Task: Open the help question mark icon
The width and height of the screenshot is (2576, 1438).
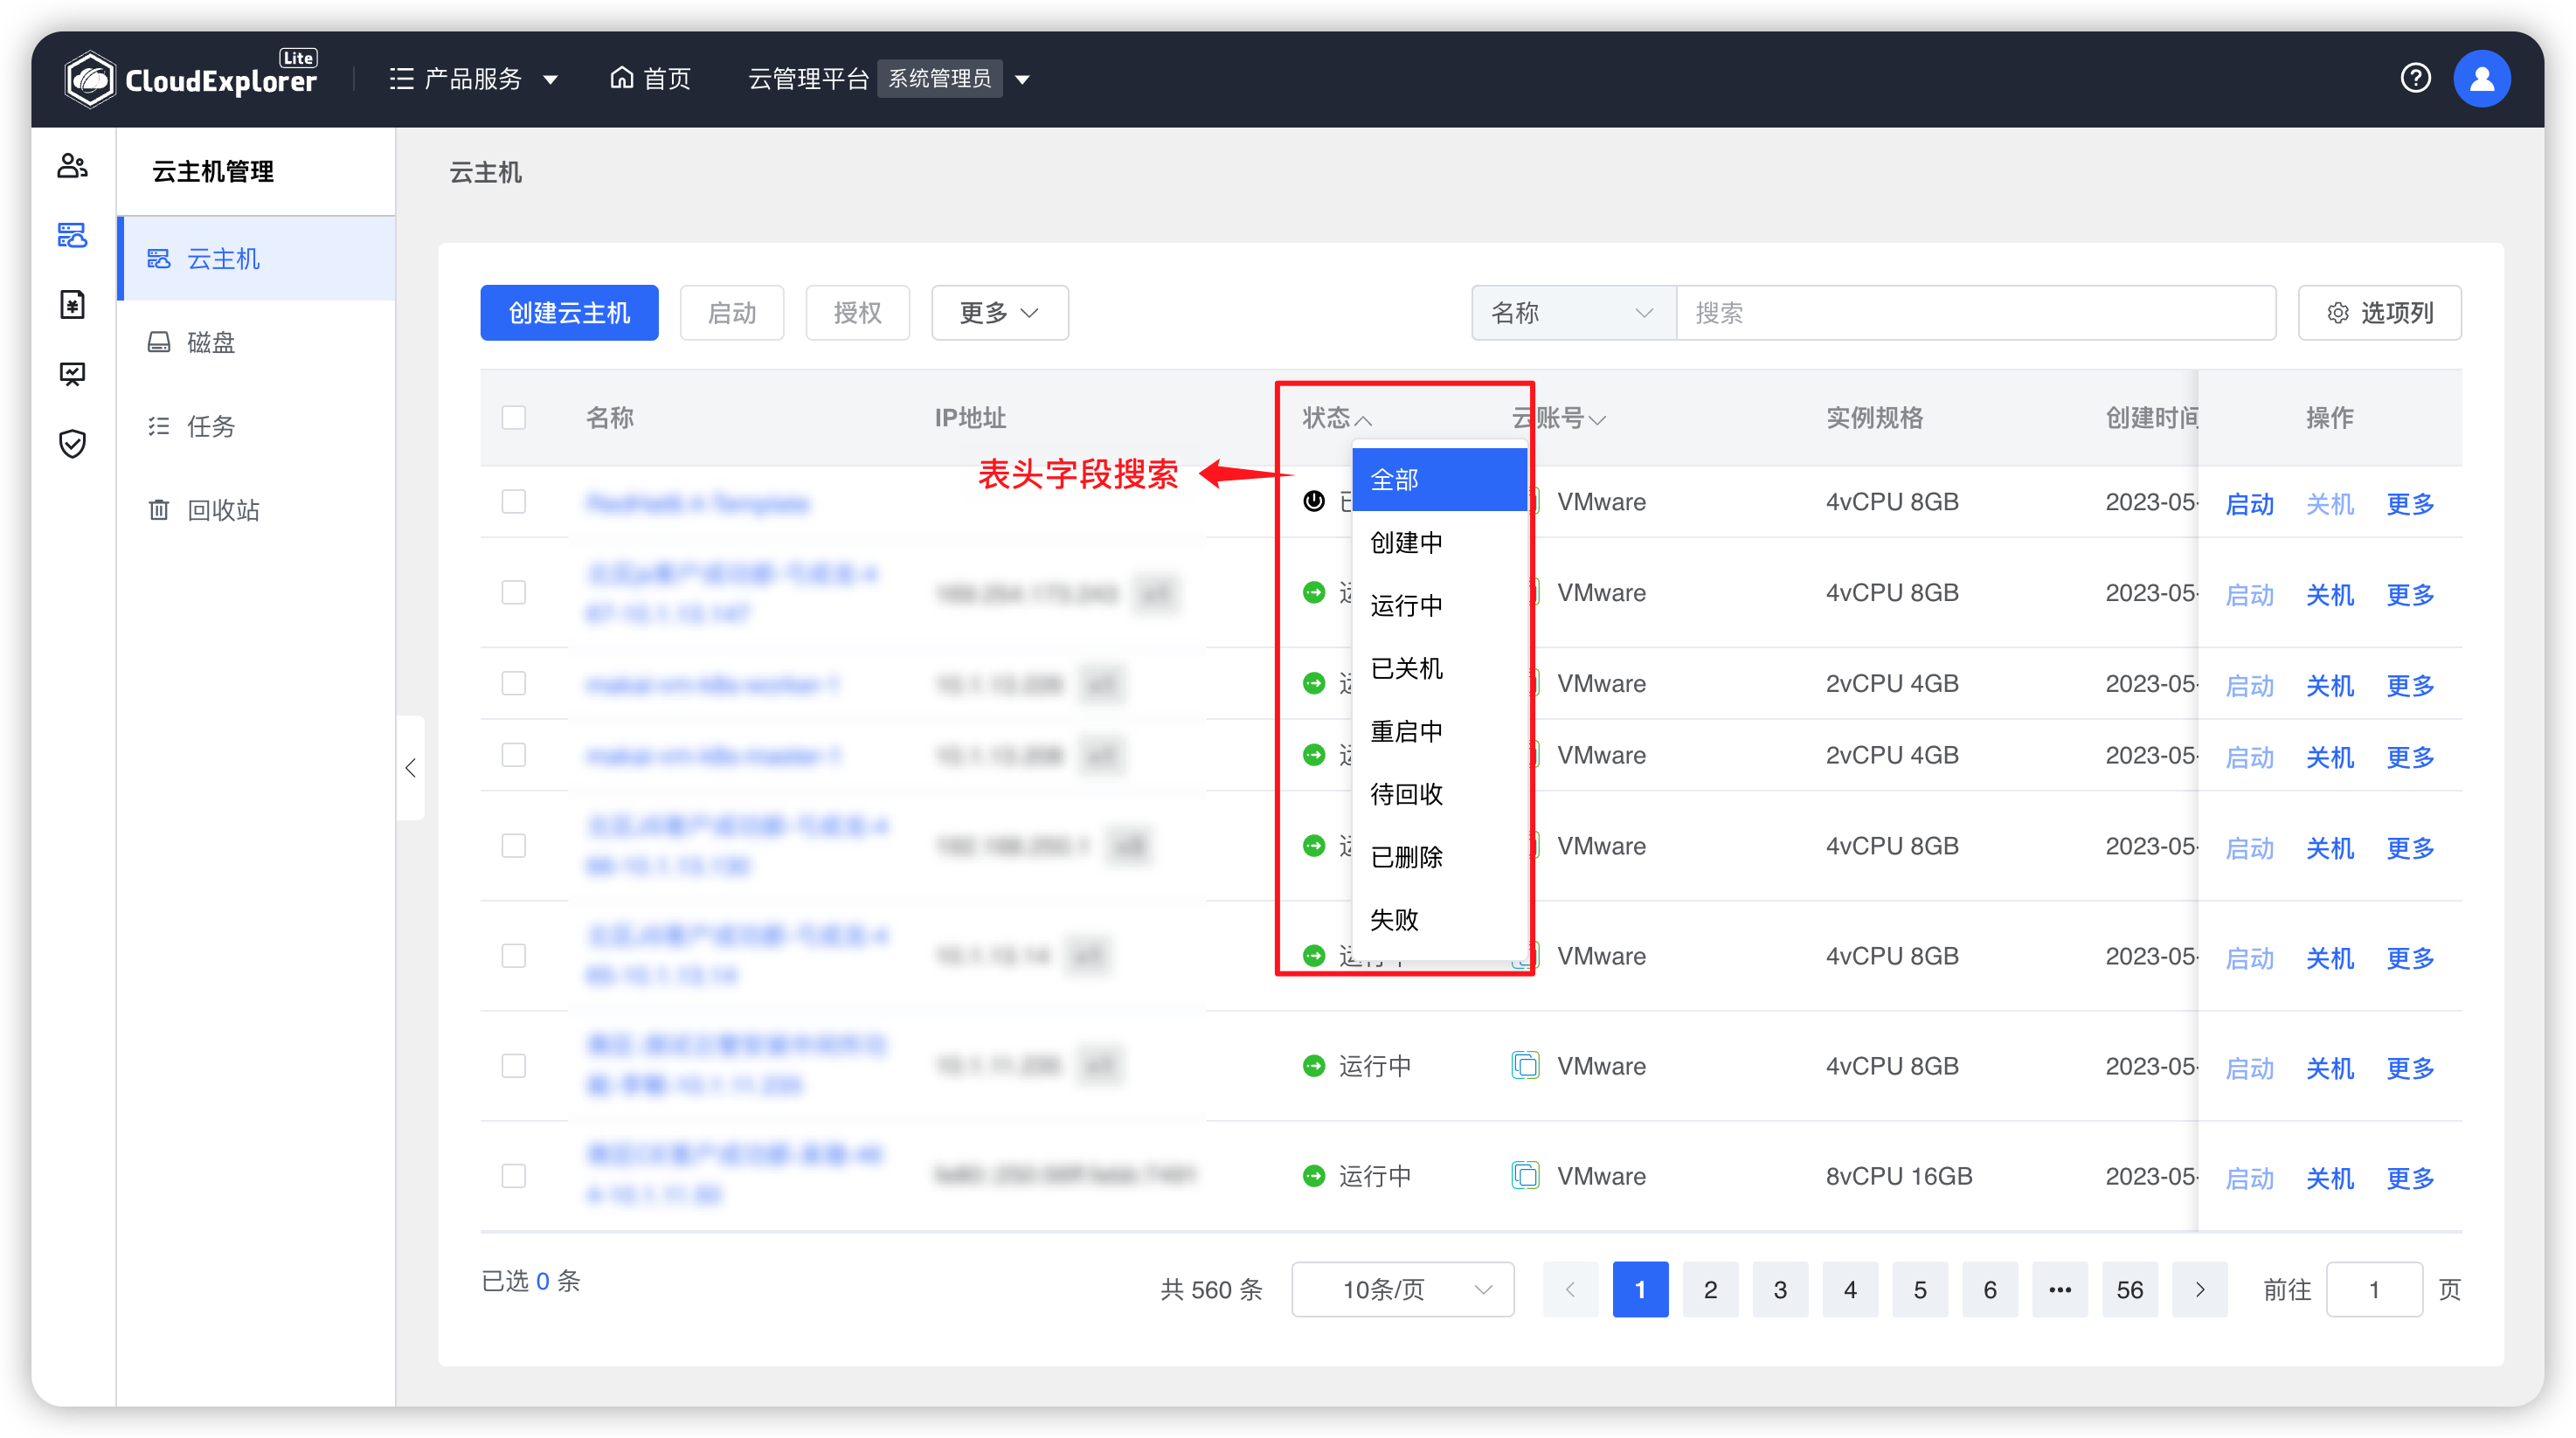Action: point(2415,78)
